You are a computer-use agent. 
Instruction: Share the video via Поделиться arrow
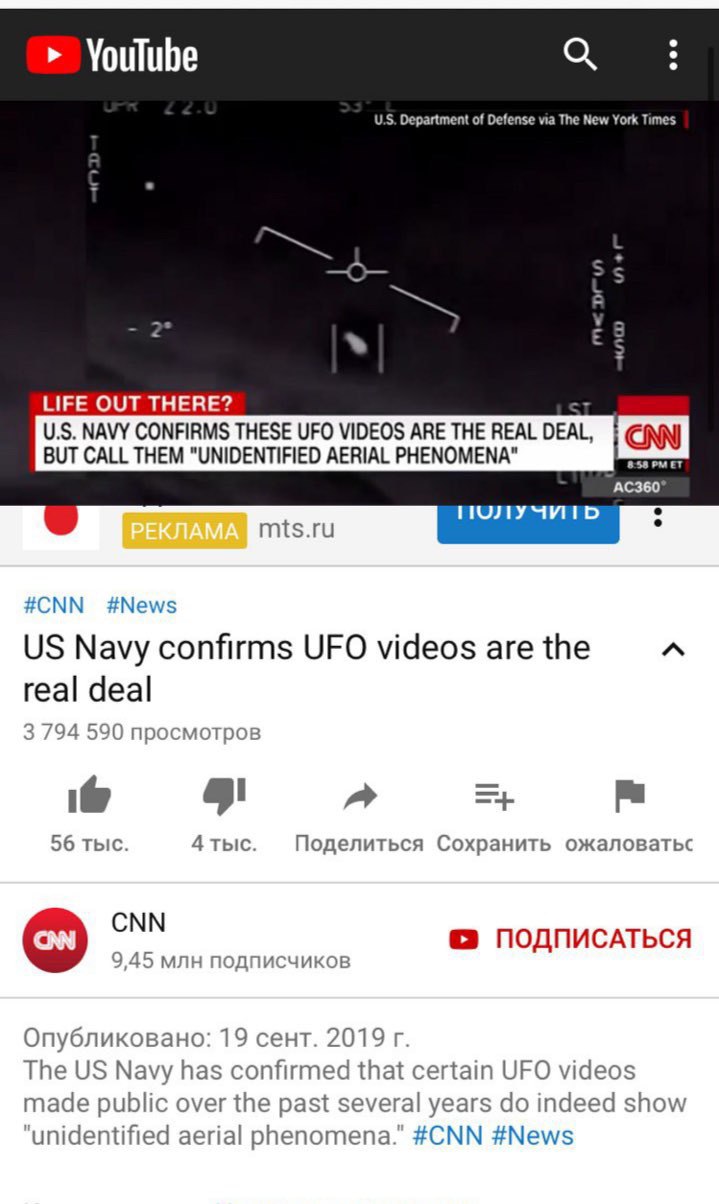click(x=359, y=797)
